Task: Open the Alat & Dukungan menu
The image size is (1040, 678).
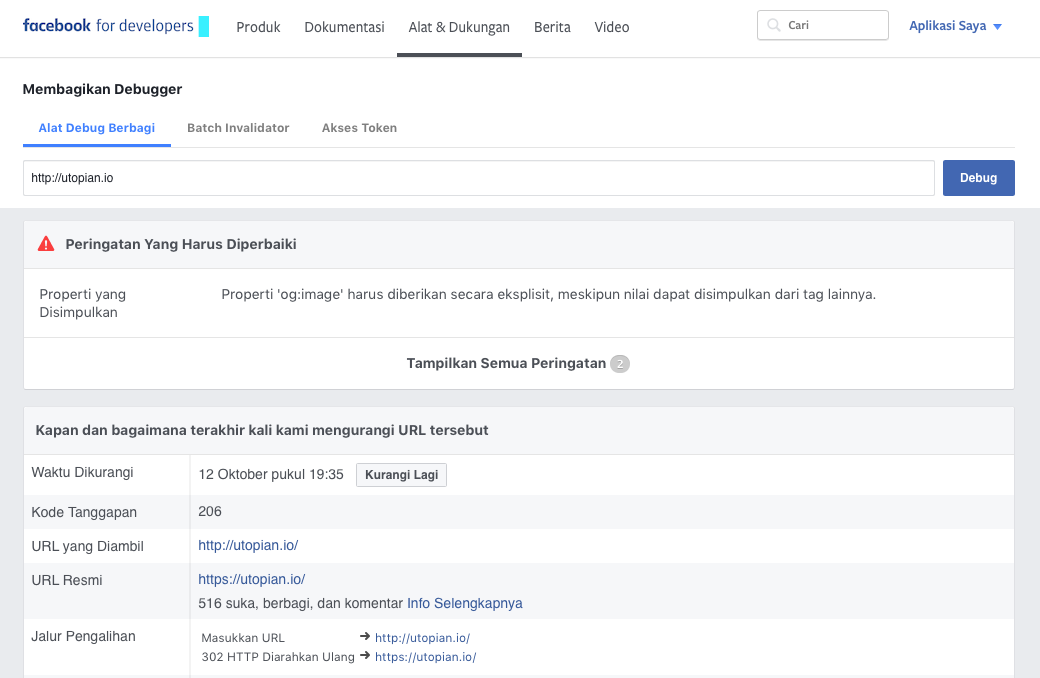Action: (459, 27)
